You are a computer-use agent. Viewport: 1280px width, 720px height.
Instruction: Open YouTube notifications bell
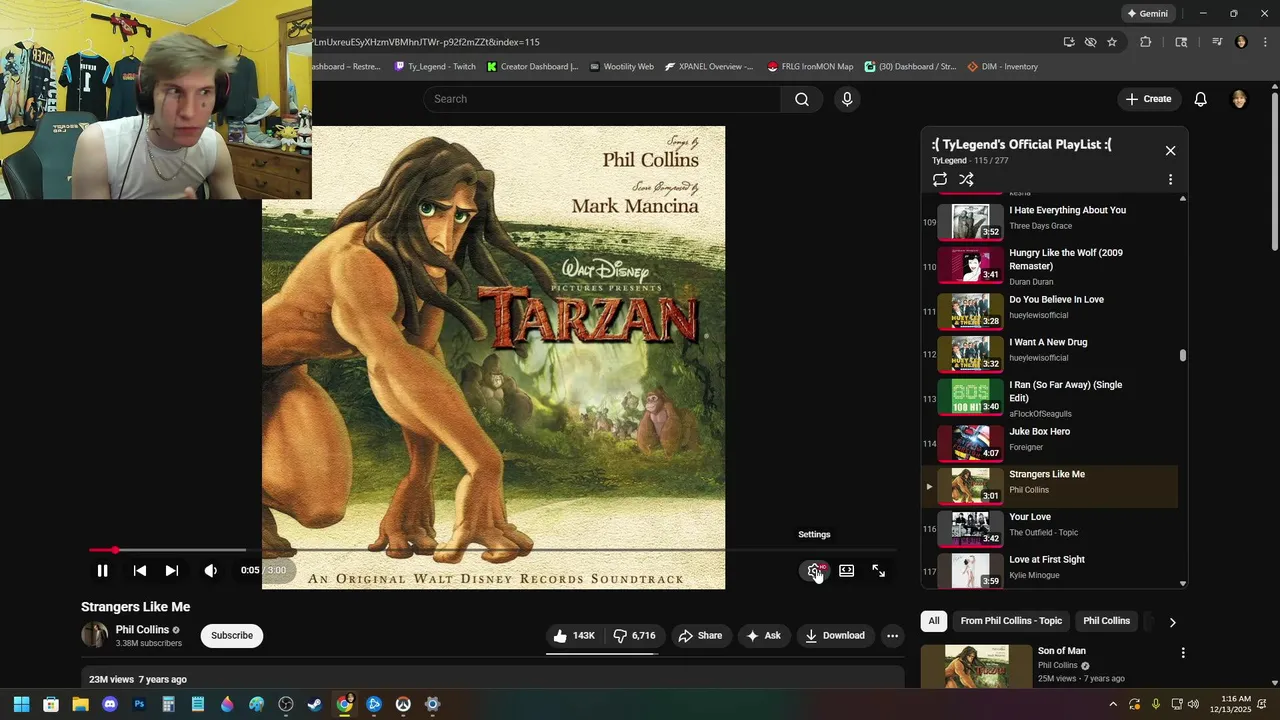tap(1201, 99)
